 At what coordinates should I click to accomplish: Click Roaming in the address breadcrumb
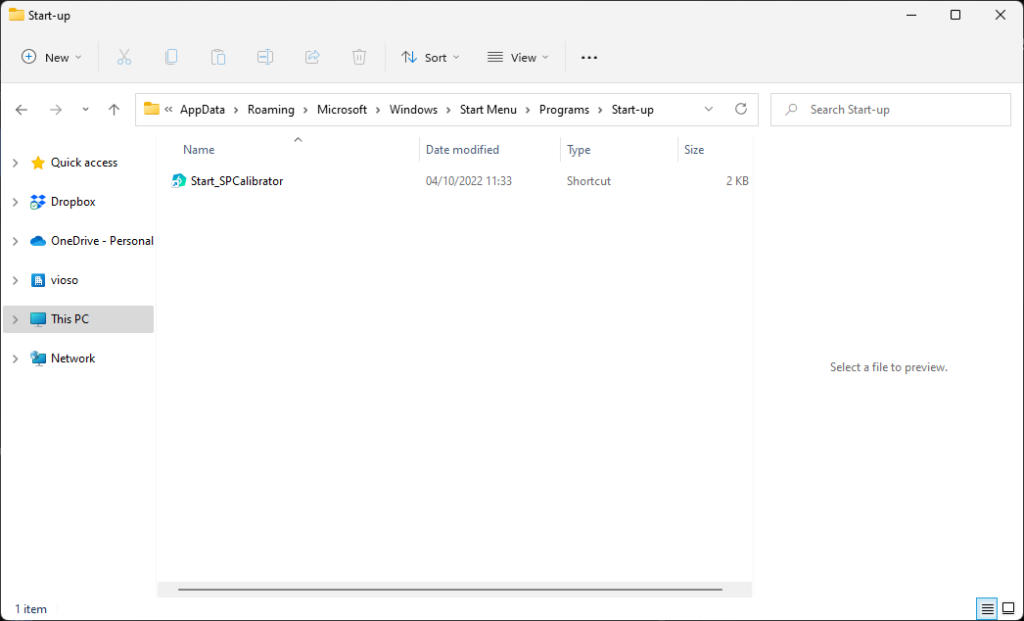click(271, 110)
